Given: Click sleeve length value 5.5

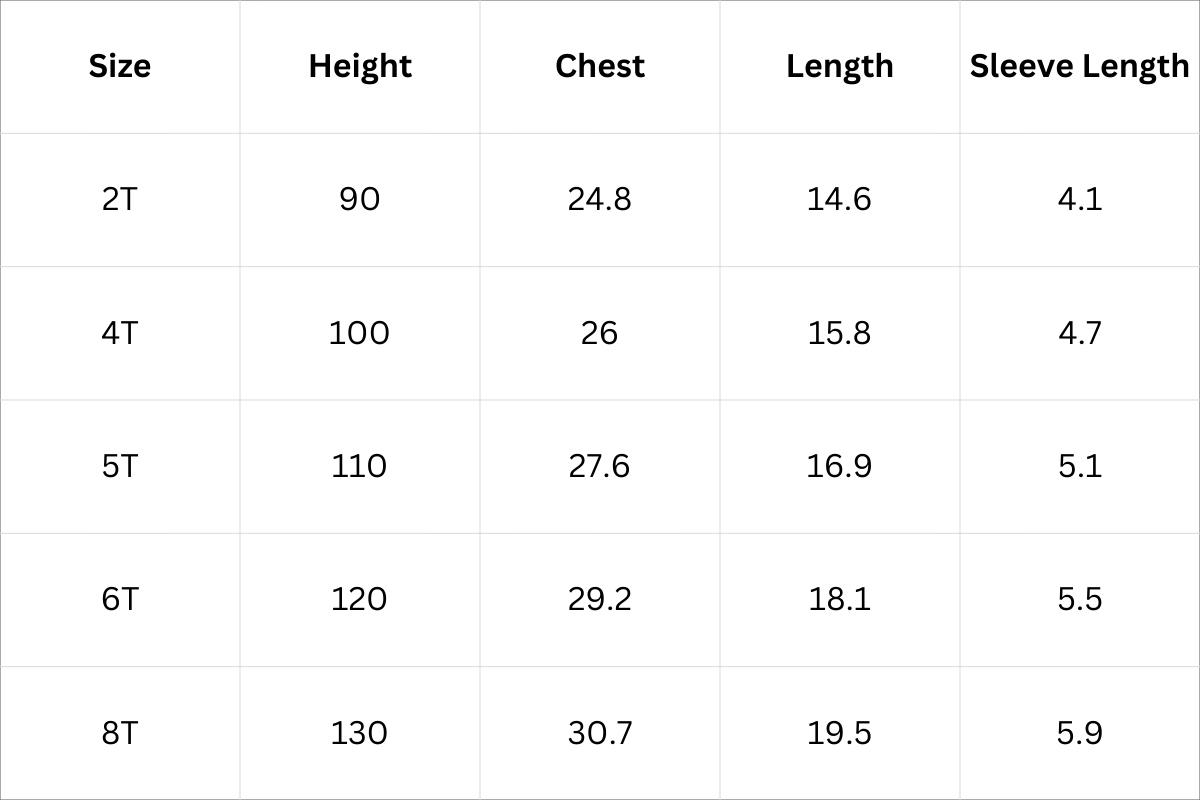Looking at the screenshot, I should pos(1080,599).
